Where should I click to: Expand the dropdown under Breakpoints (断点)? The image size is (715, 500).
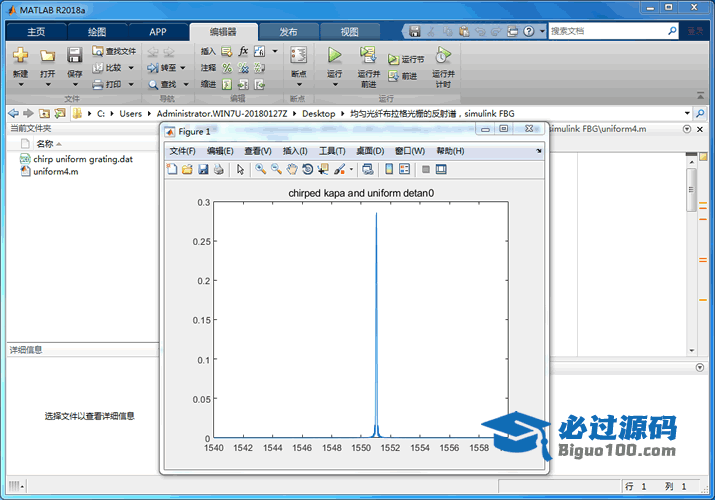299,85
